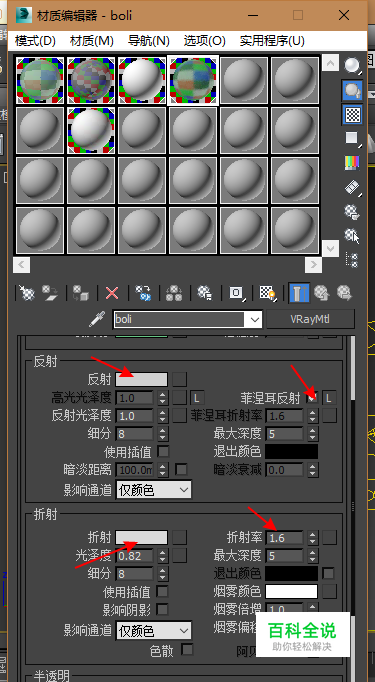Toggle the L lock beside 高光光泽度
This screenshot has width=375, height=682.
[x=197, y=398]
